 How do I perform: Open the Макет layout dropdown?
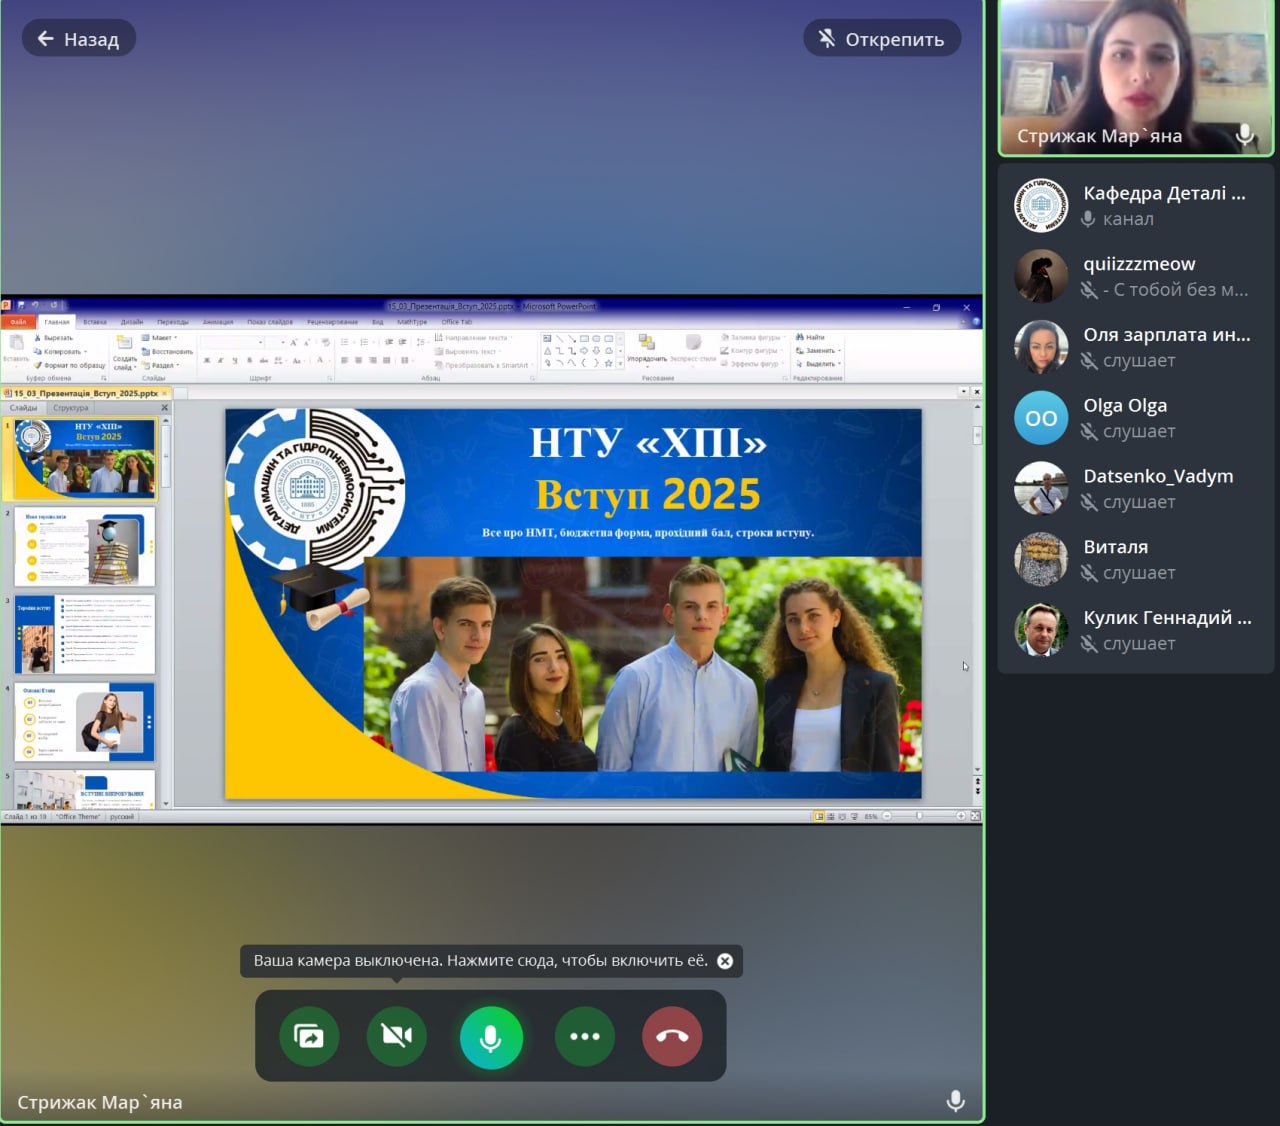(x=160, y=338)
